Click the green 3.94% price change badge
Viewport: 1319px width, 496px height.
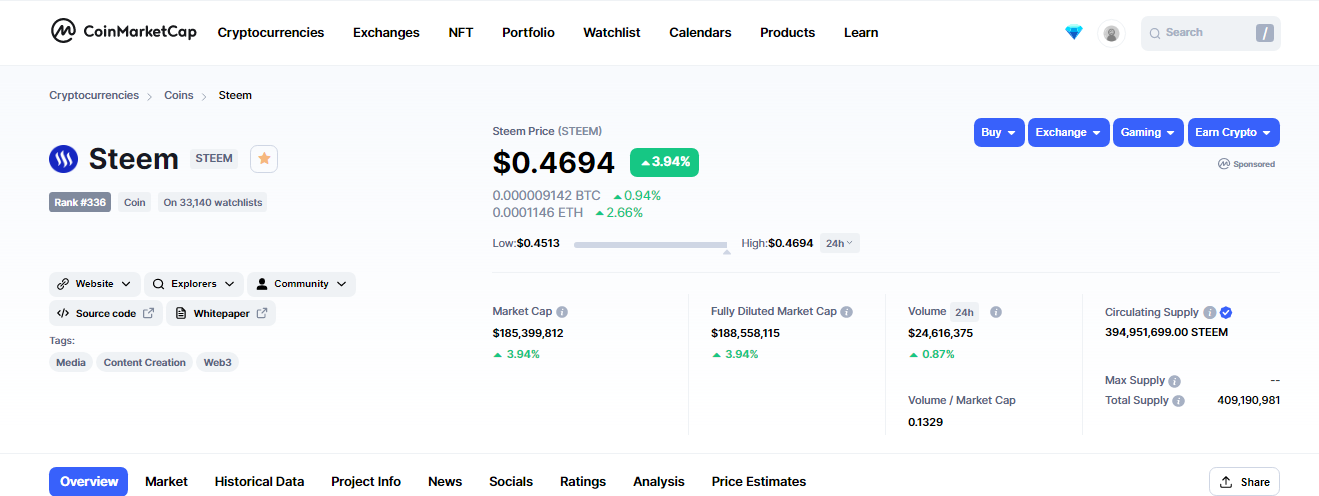click(664, 162)
